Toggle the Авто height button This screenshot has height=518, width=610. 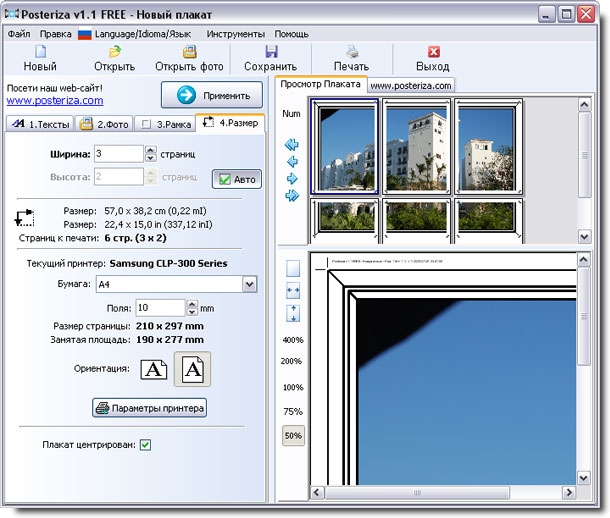pyautogui.click(x=237, y=179)
